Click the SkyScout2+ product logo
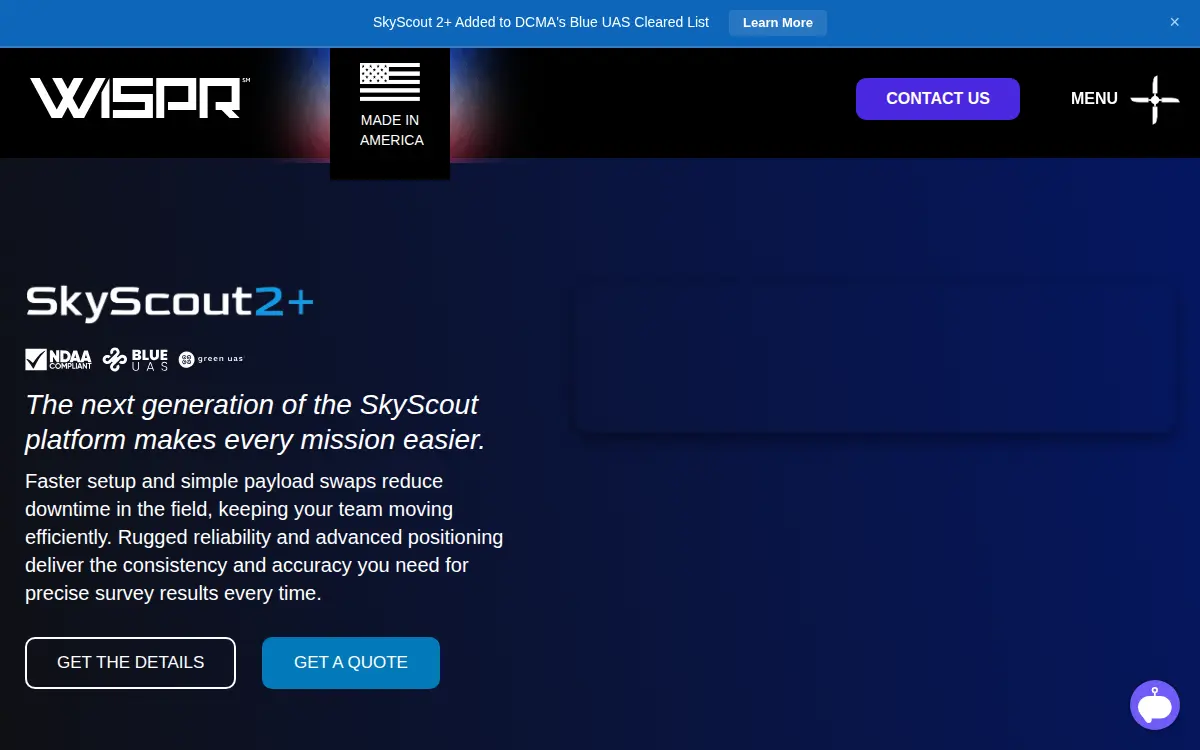1200x750 pixels. pyautogui.click(x=169, y=303)
